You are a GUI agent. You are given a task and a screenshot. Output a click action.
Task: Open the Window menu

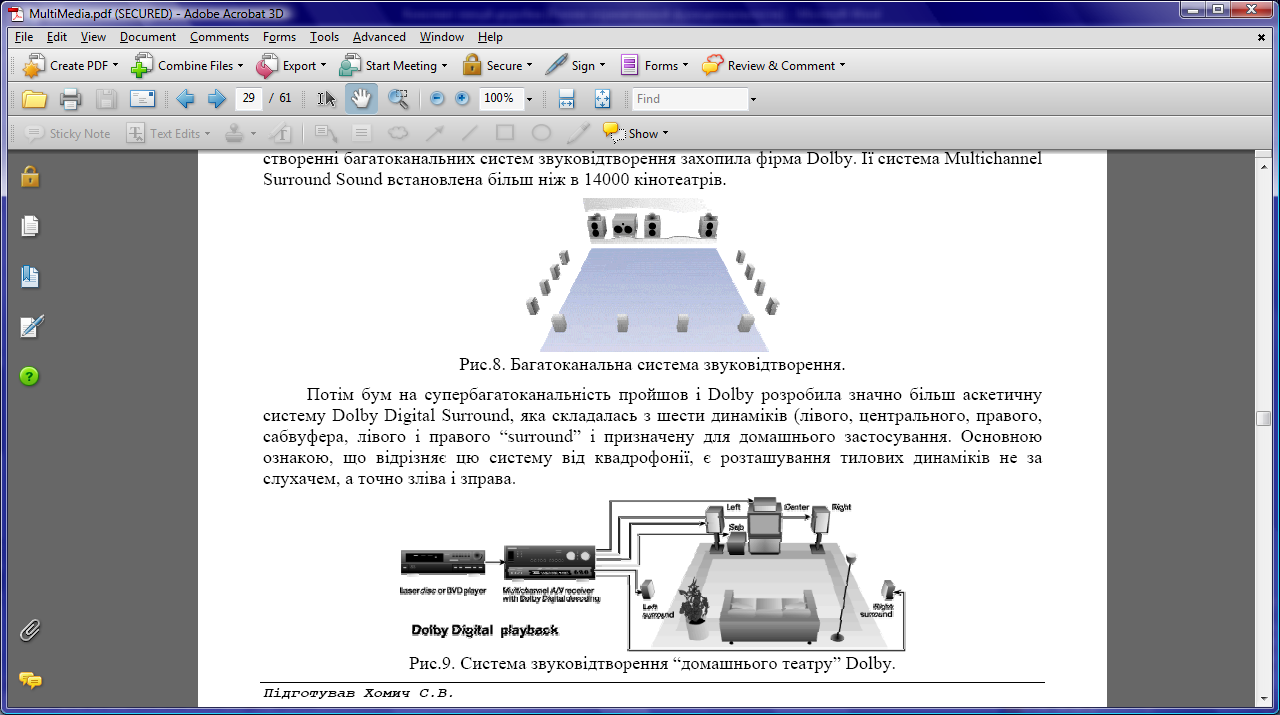pos(441,37)
